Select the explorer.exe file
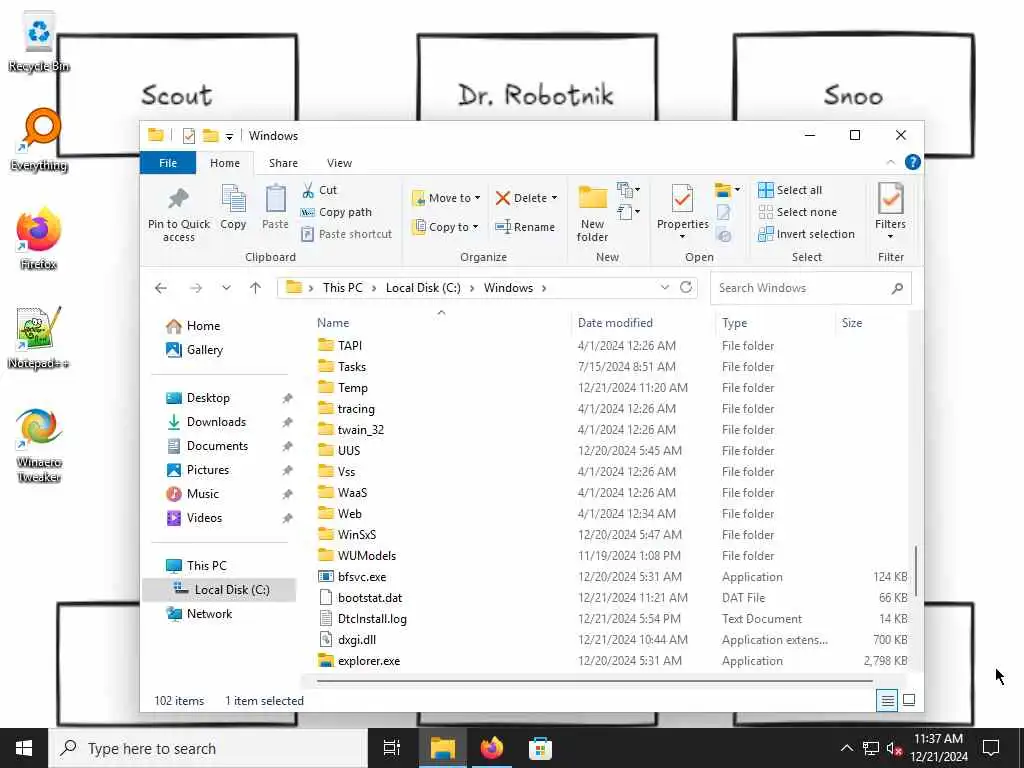Screen dimensions: 1024x768 (x=359, y=661)
